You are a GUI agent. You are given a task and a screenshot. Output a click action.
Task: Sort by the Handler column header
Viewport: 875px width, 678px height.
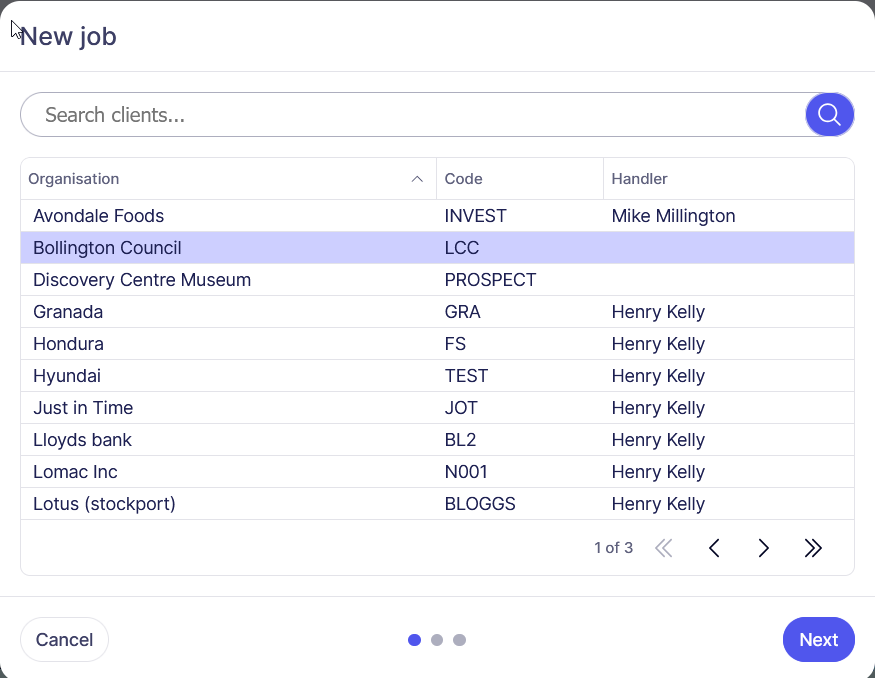tap(640, 179)
